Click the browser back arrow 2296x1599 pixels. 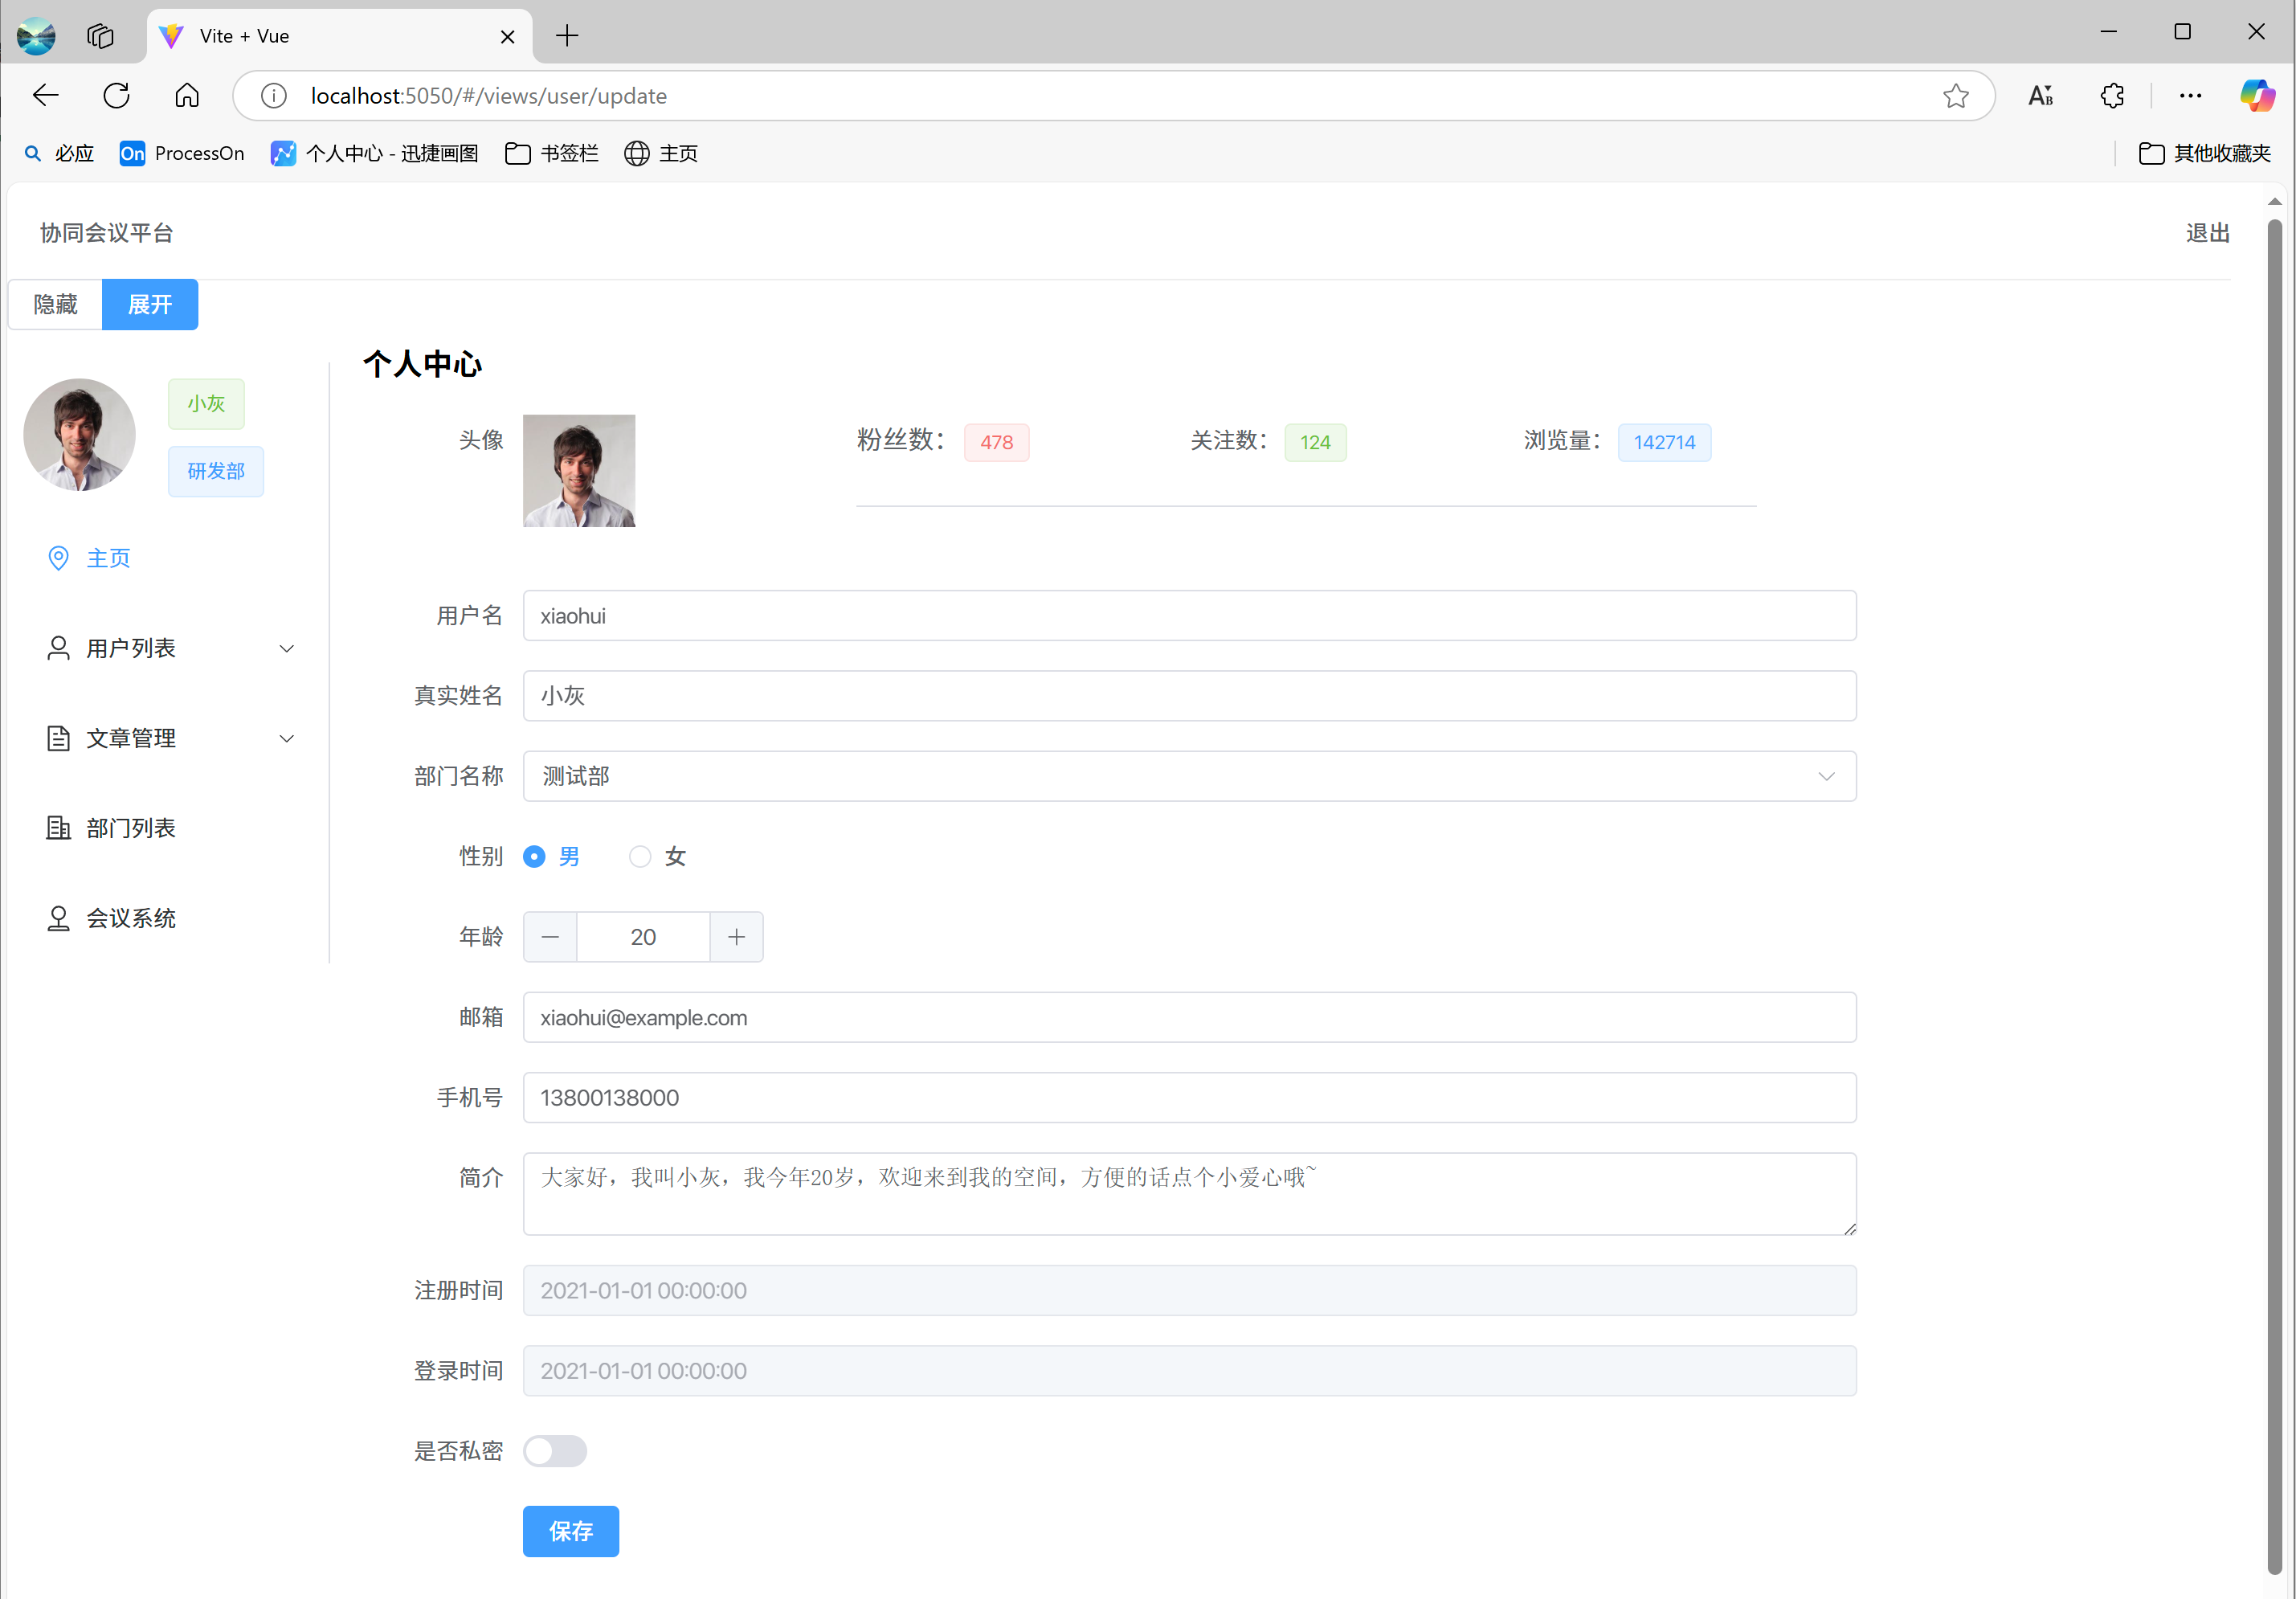click(x=46, y=96)
